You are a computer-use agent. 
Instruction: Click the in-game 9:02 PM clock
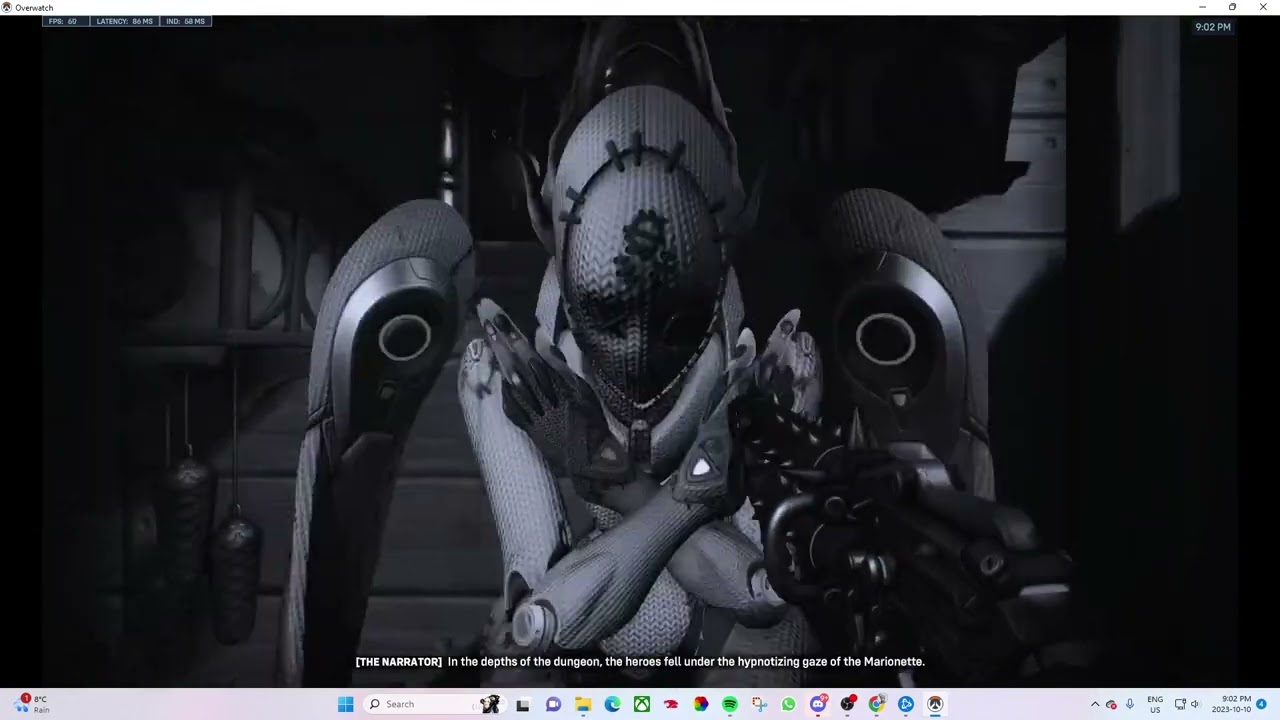click(1213, 27)
